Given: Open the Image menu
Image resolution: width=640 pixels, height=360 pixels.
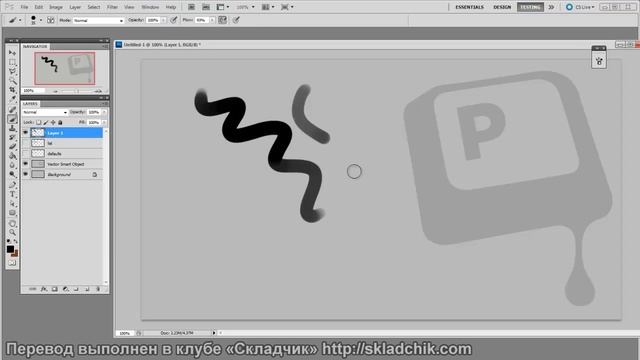Looking at the screenshot, I should point(56,7).
